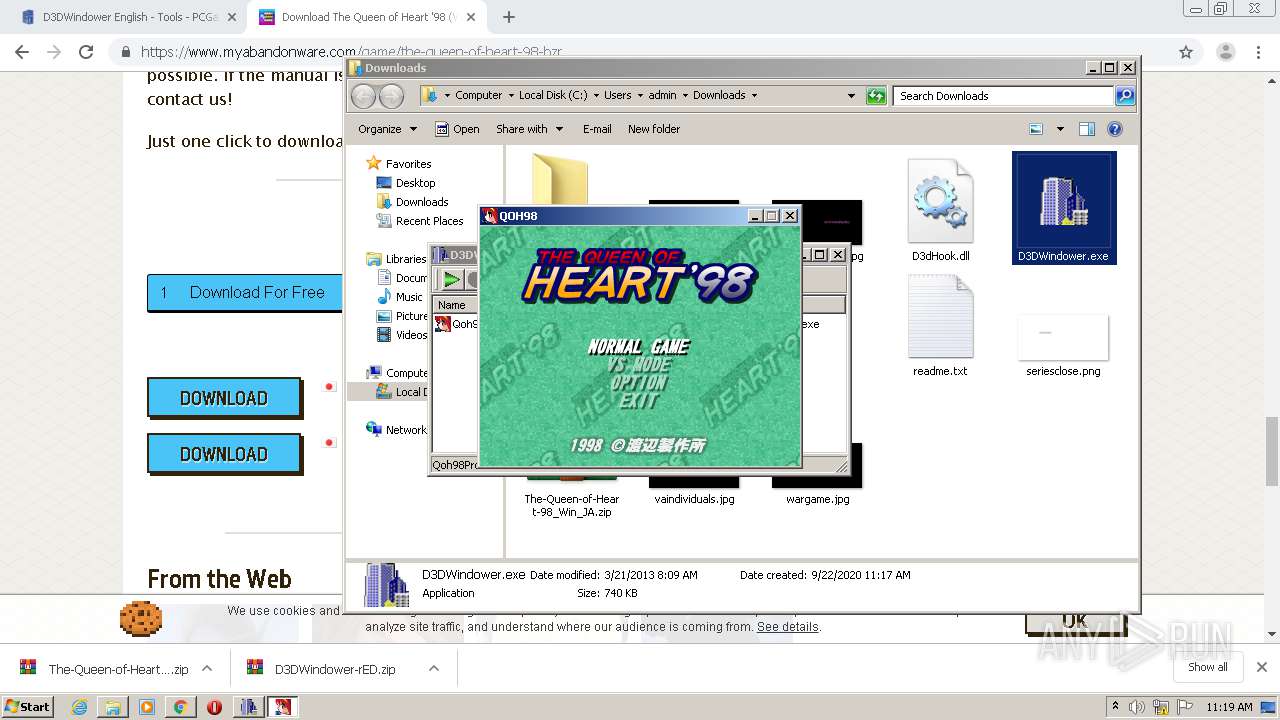Open the Organize dropdown menu
The width and height of the screenshot is (1280, 720).
click(387, 129)
